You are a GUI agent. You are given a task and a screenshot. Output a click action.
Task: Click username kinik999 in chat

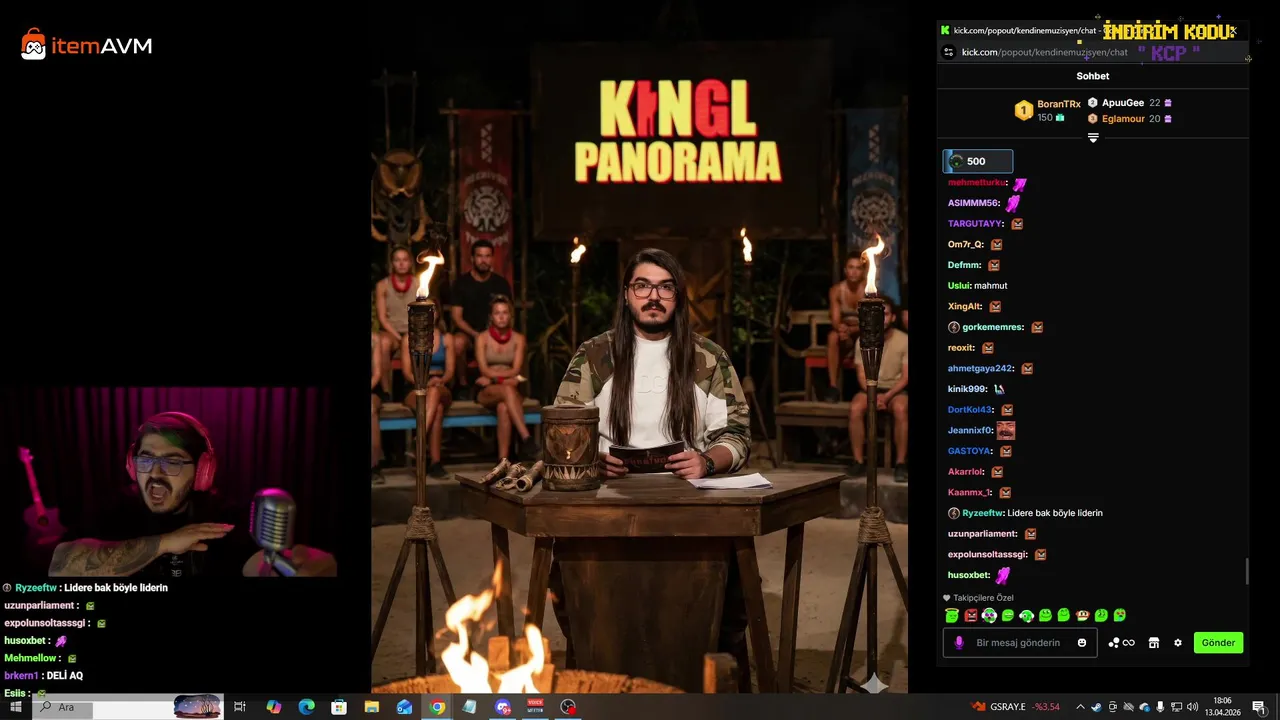[x=967, y=389]
